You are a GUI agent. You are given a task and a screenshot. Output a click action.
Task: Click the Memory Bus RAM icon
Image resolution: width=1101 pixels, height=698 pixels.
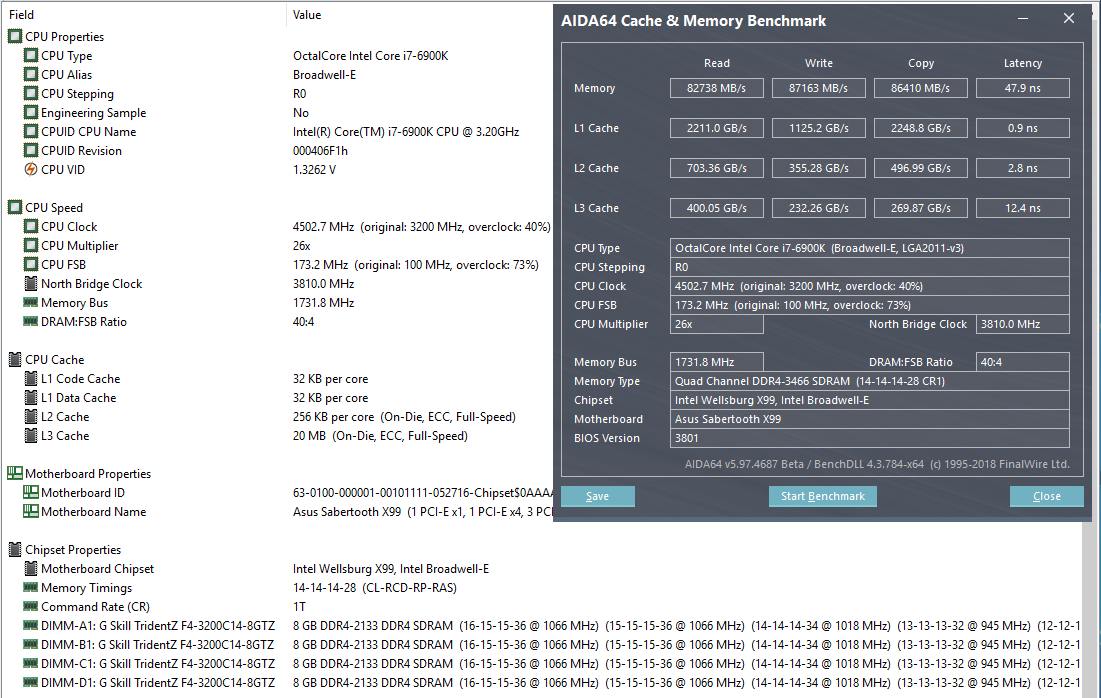[31, 302]
